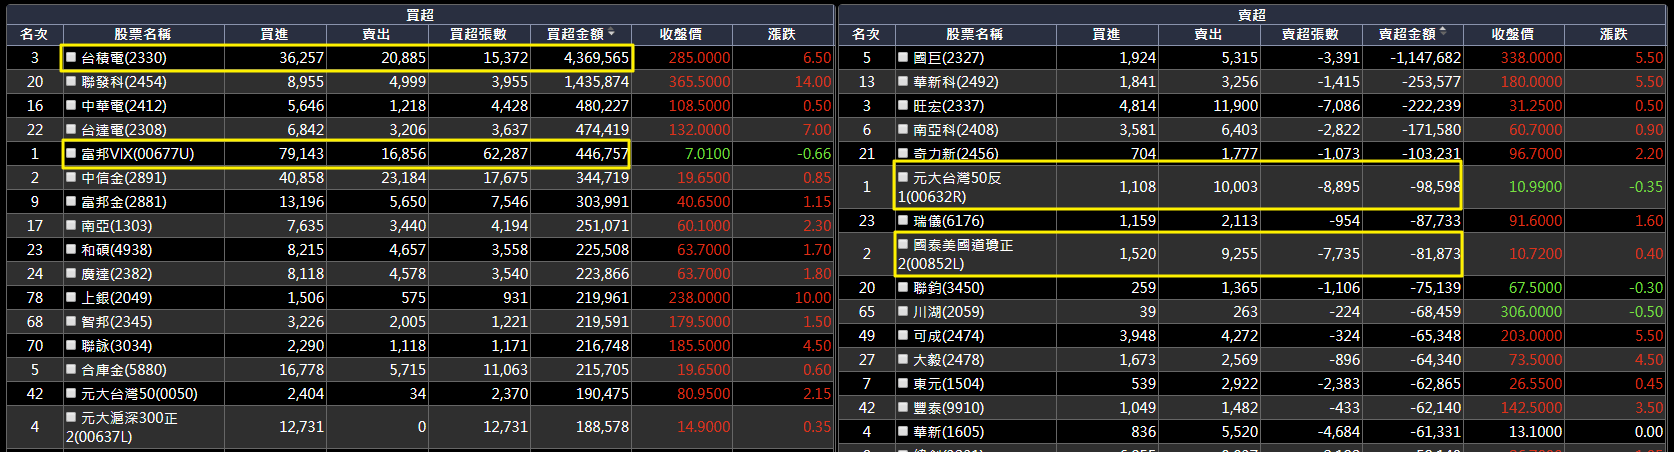Click stock name 瑞儀(6176)

pyautogui.click(x=949, y=221)
